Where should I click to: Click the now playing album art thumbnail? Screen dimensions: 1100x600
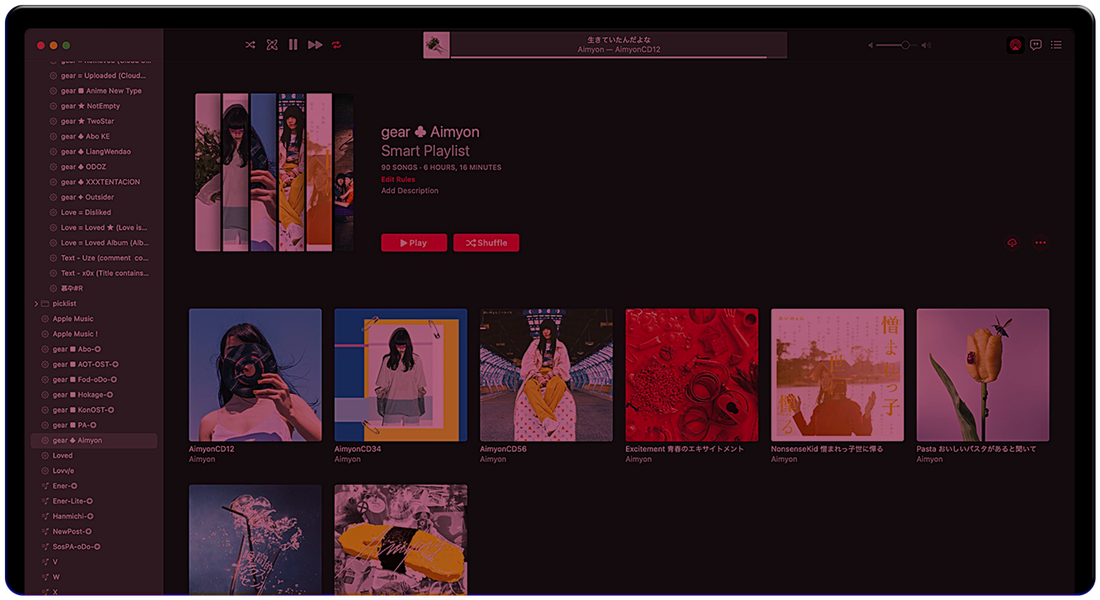pos(436,45)
